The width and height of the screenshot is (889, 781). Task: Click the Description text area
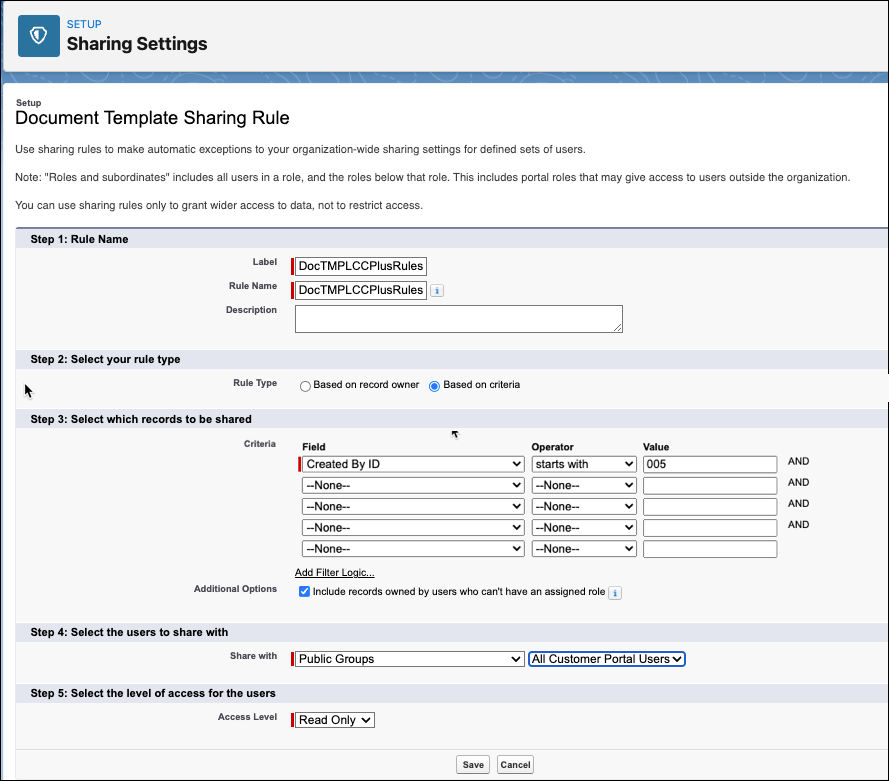[459, 319]
